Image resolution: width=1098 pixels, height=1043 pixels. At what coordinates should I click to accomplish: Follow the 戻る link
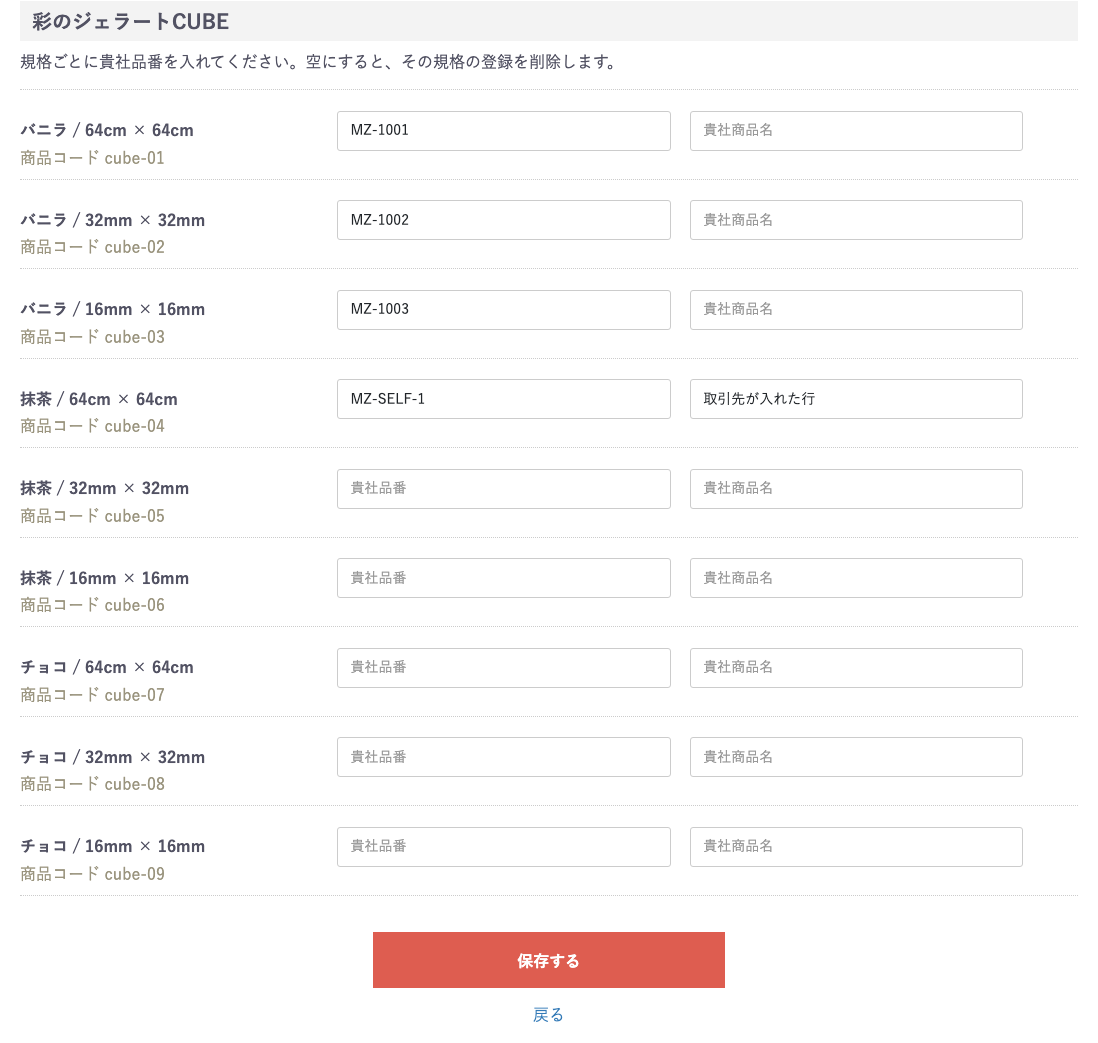[548, 1014]
